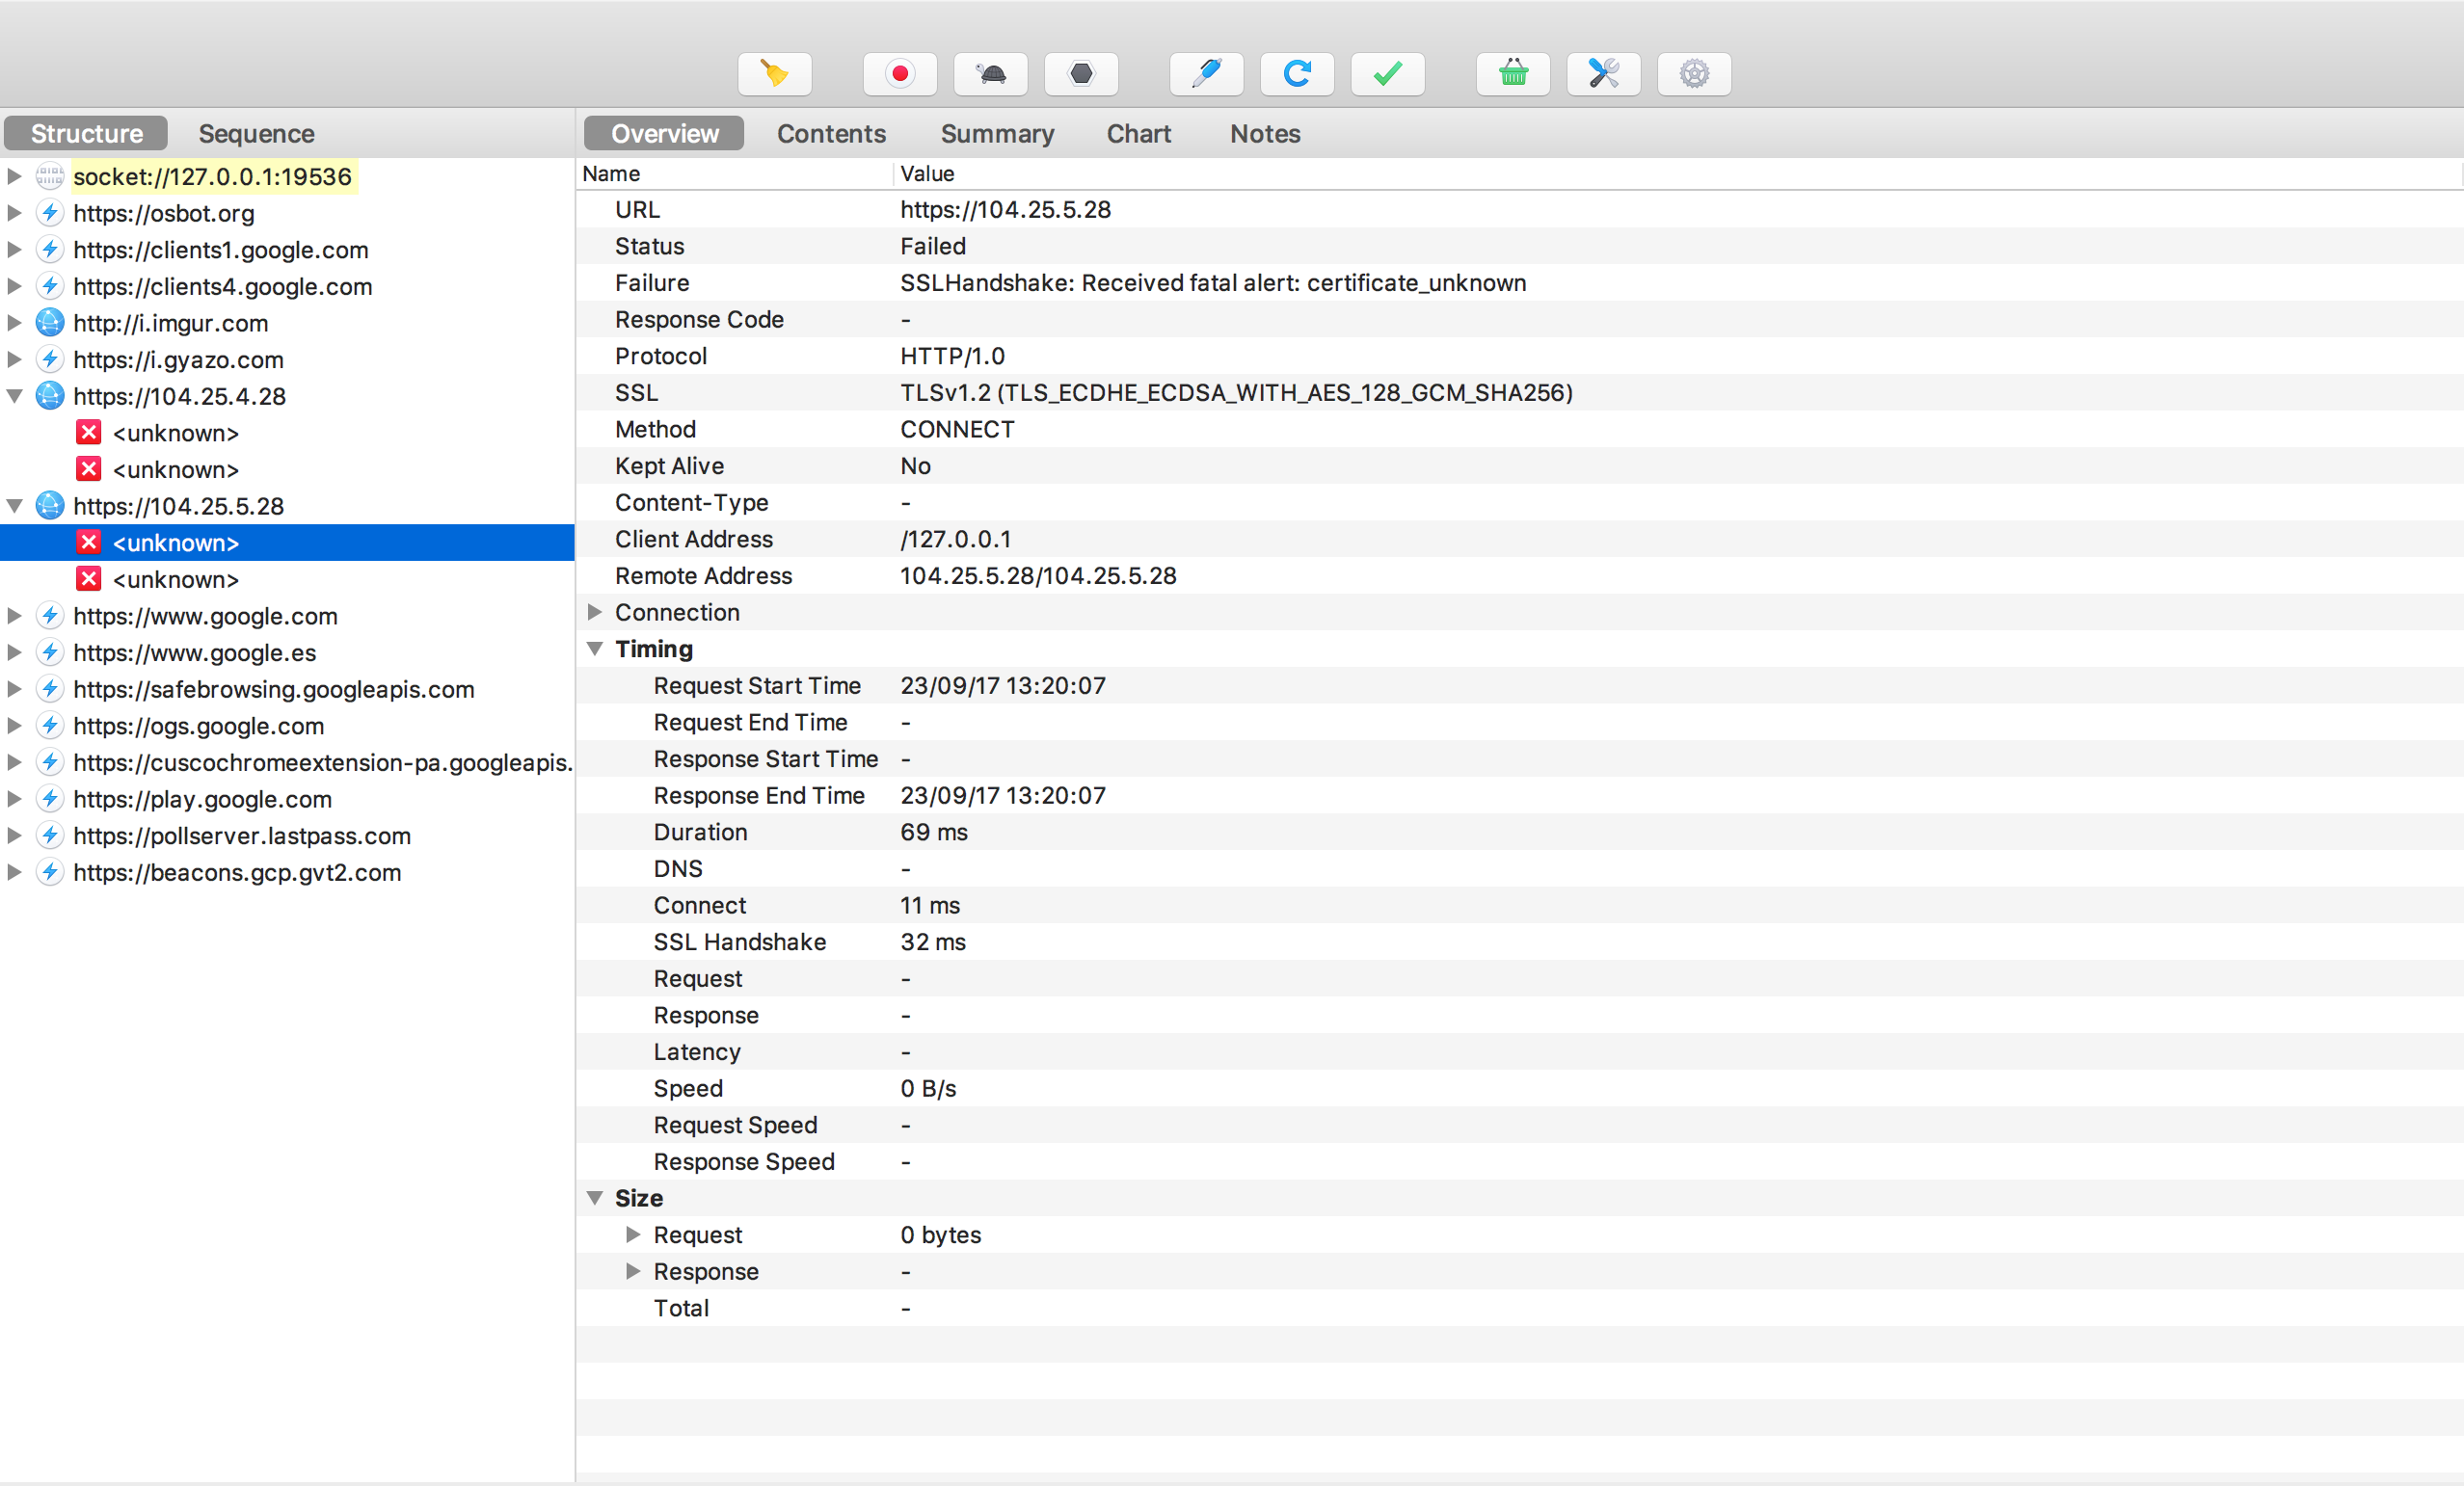Click the blue repeat request icon
Screen dimensions: 2464x1486
coord(1296,74)
